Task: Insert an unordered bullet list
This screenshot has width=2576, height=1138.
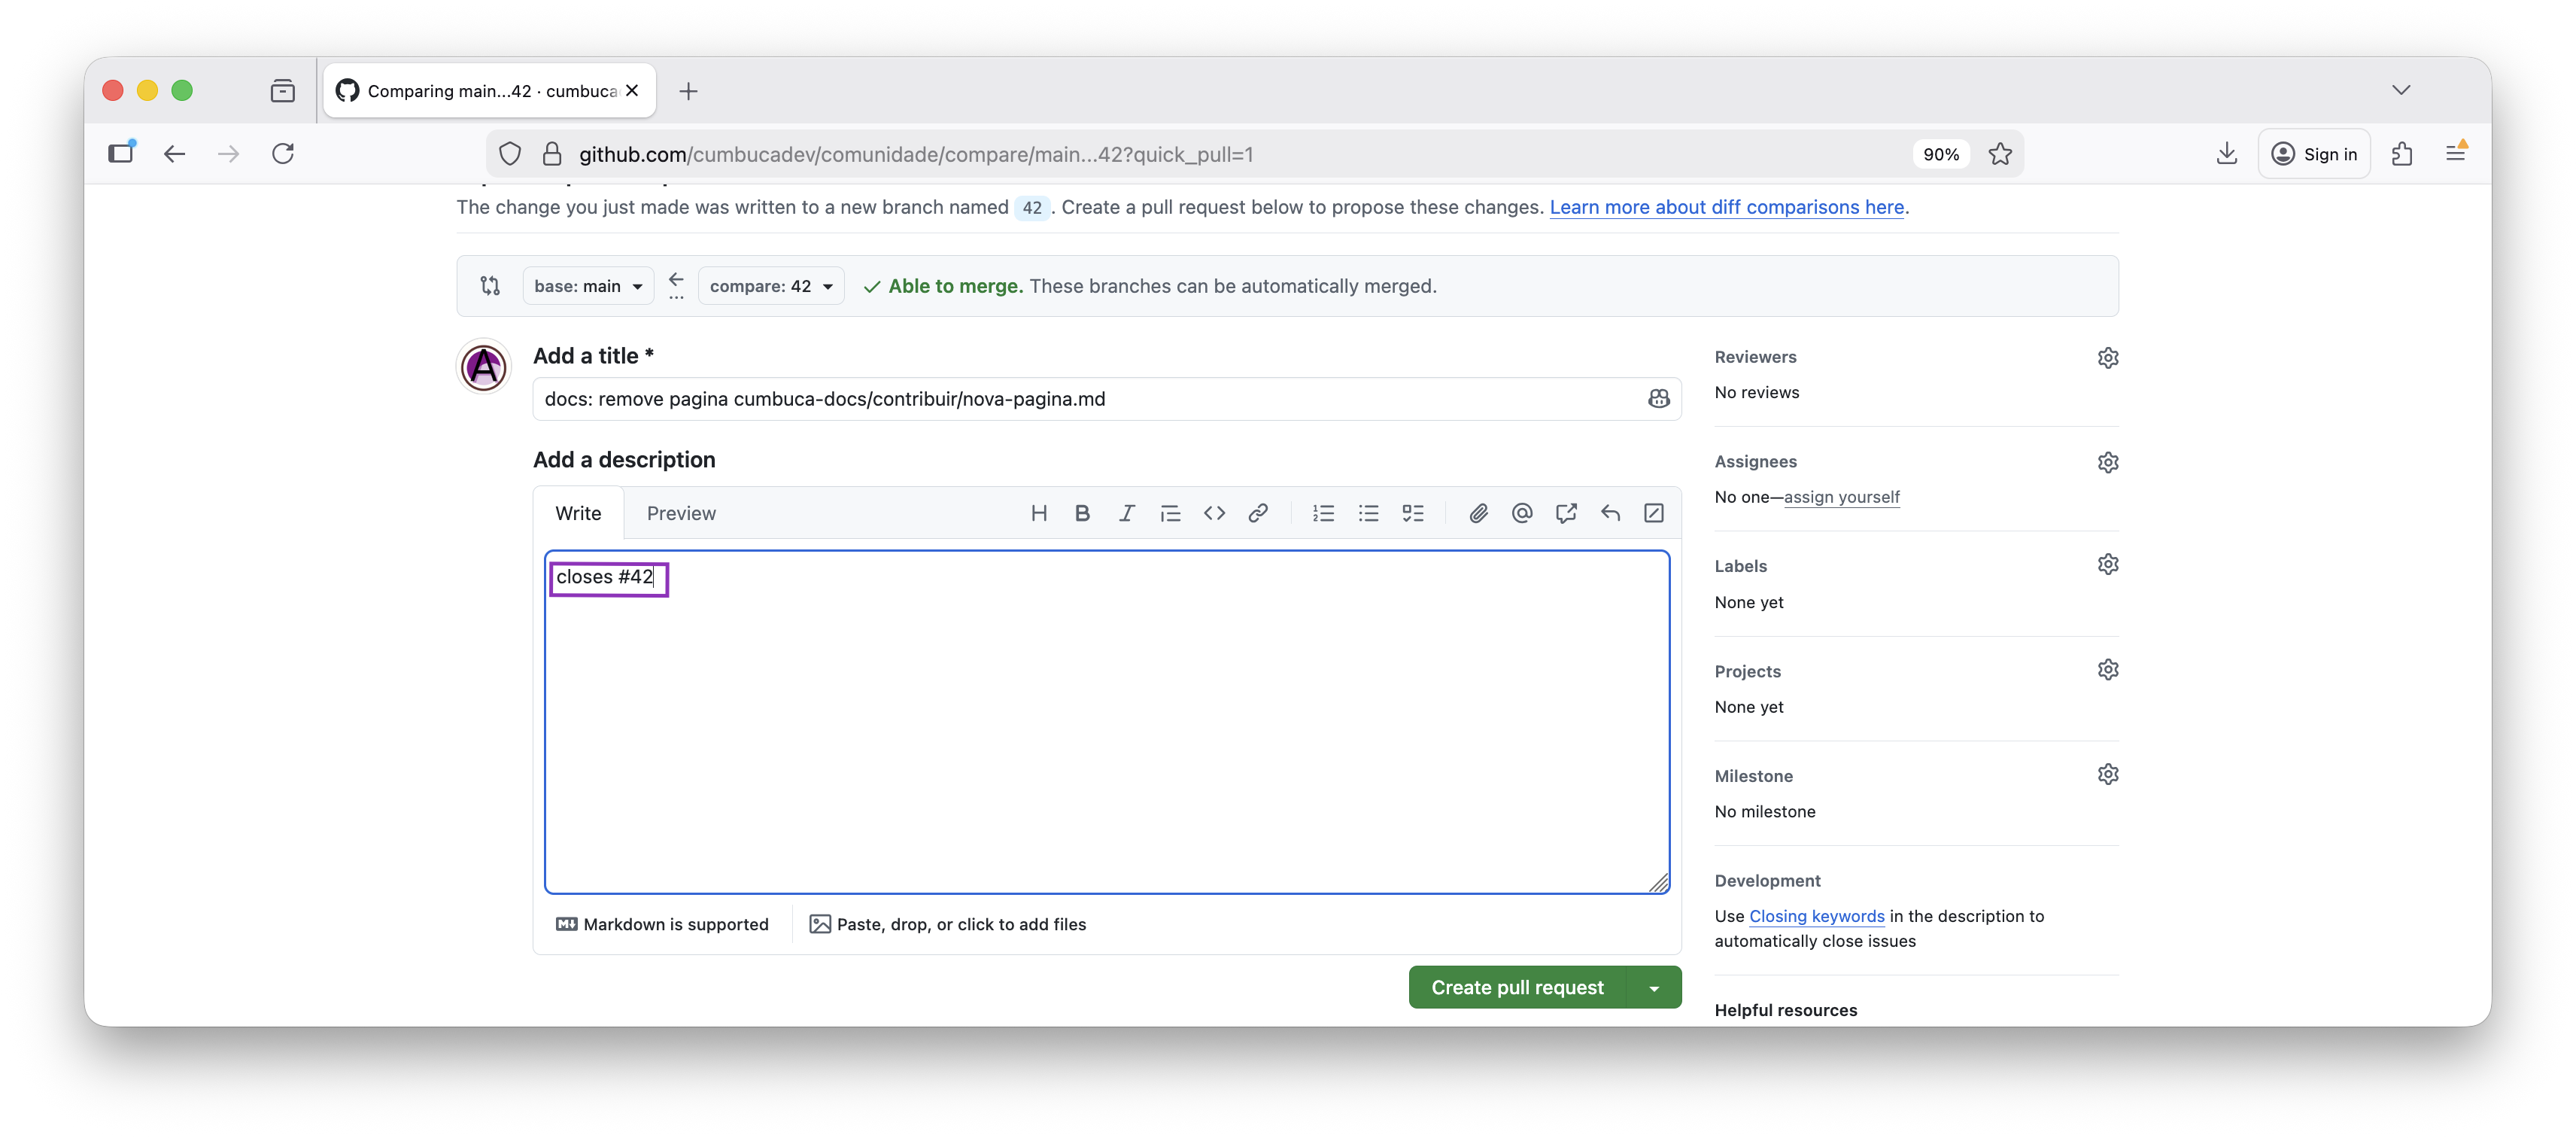Action: point(1368,513)
